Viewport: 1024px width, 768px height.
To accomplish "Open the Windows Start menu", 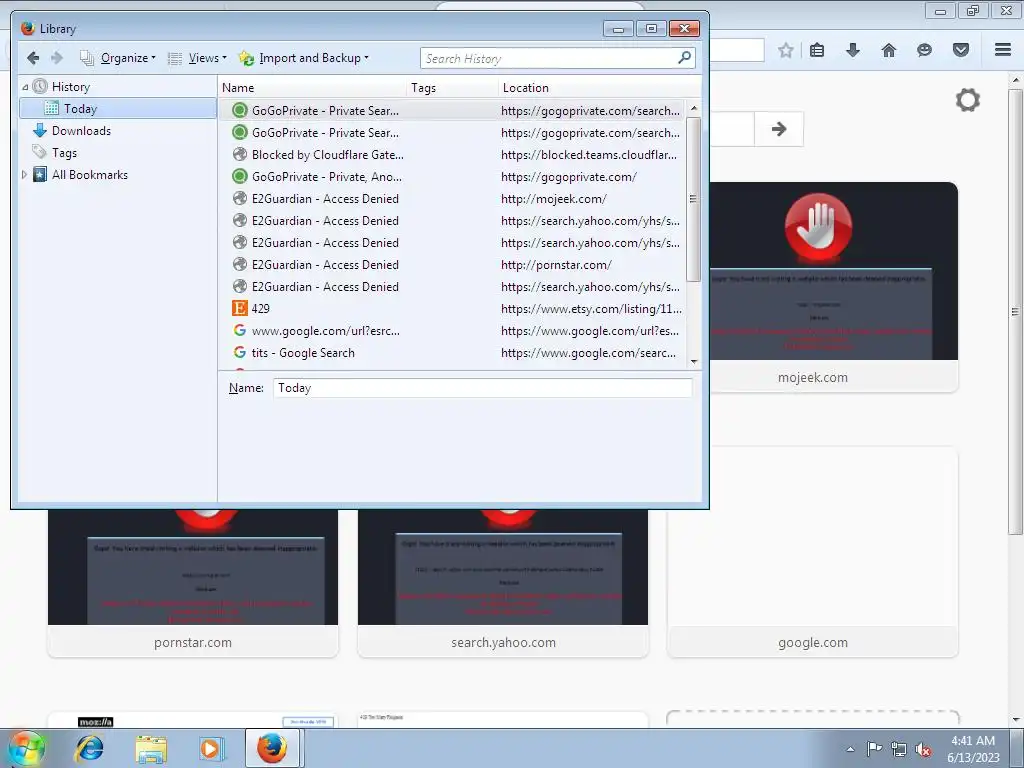I will click(26, 748).
